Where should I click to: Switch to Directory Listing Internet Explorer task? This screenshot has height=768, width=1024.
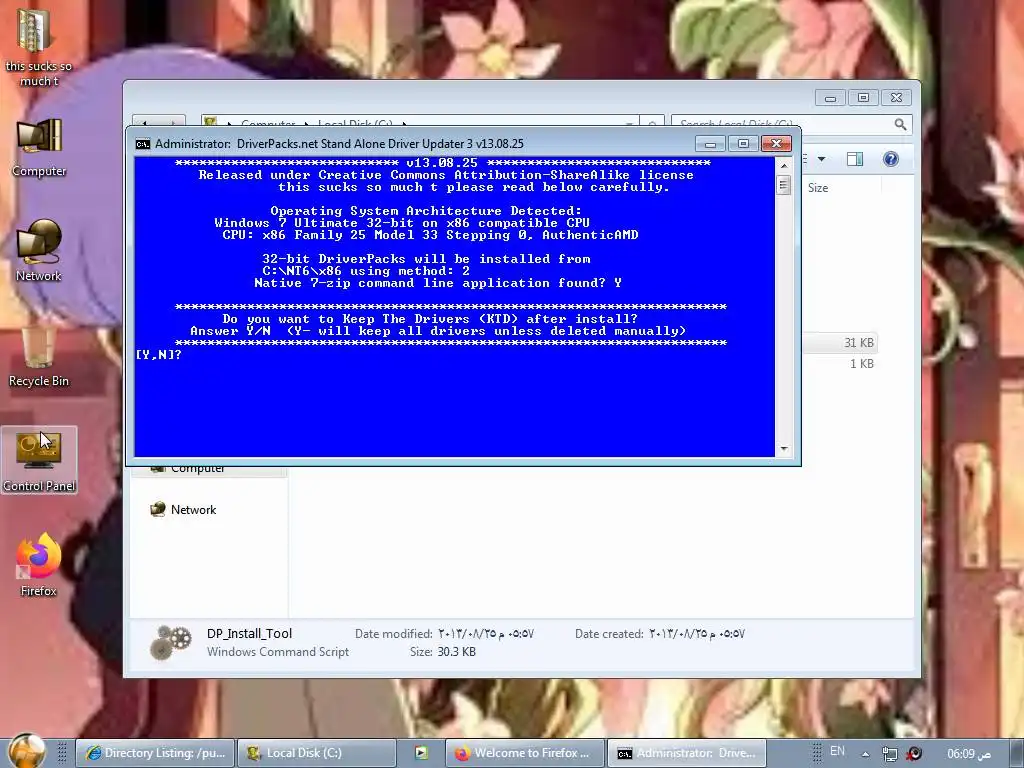pyautogui.click(x=155, y=753)
